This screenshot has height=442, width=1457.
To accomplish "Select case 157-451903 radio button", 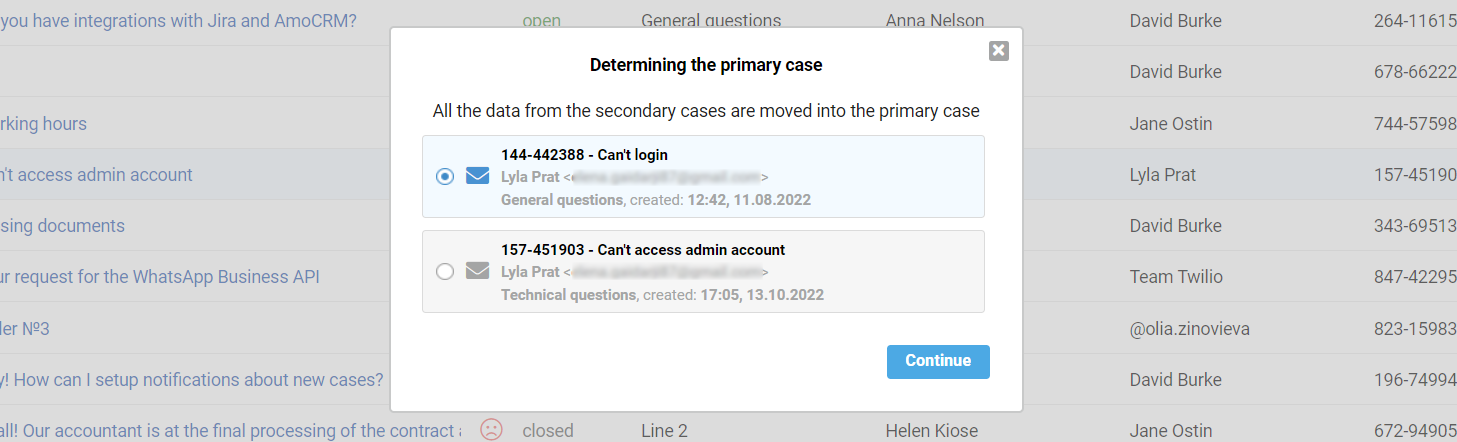I will (445, 271).
